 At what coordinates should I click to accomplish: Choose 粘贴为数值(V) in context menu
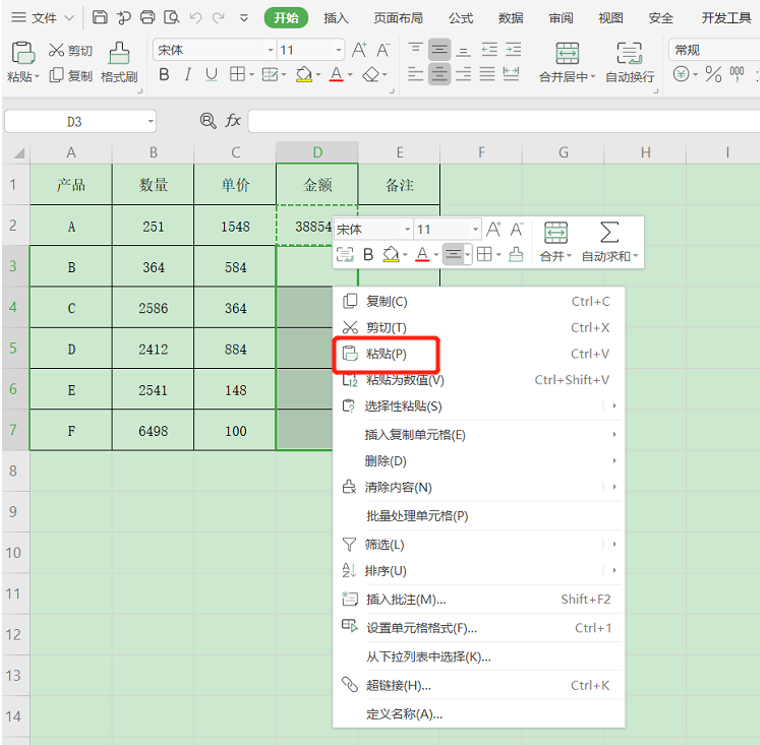pyautogui.click(x=479, y=380)
